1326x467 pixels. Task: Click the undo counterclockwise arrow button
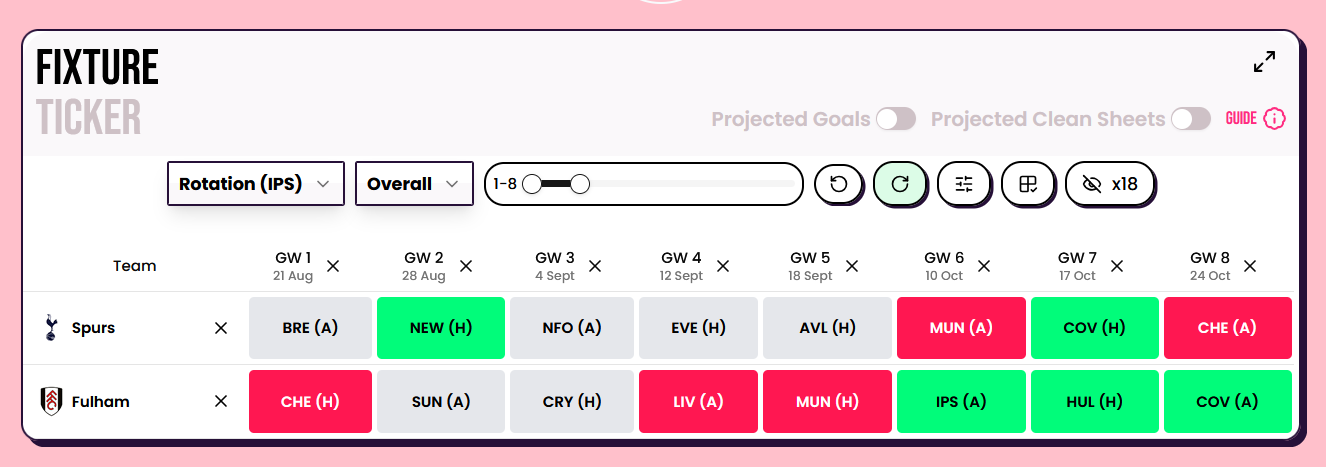pyautogui.click(x=839, y=184)
